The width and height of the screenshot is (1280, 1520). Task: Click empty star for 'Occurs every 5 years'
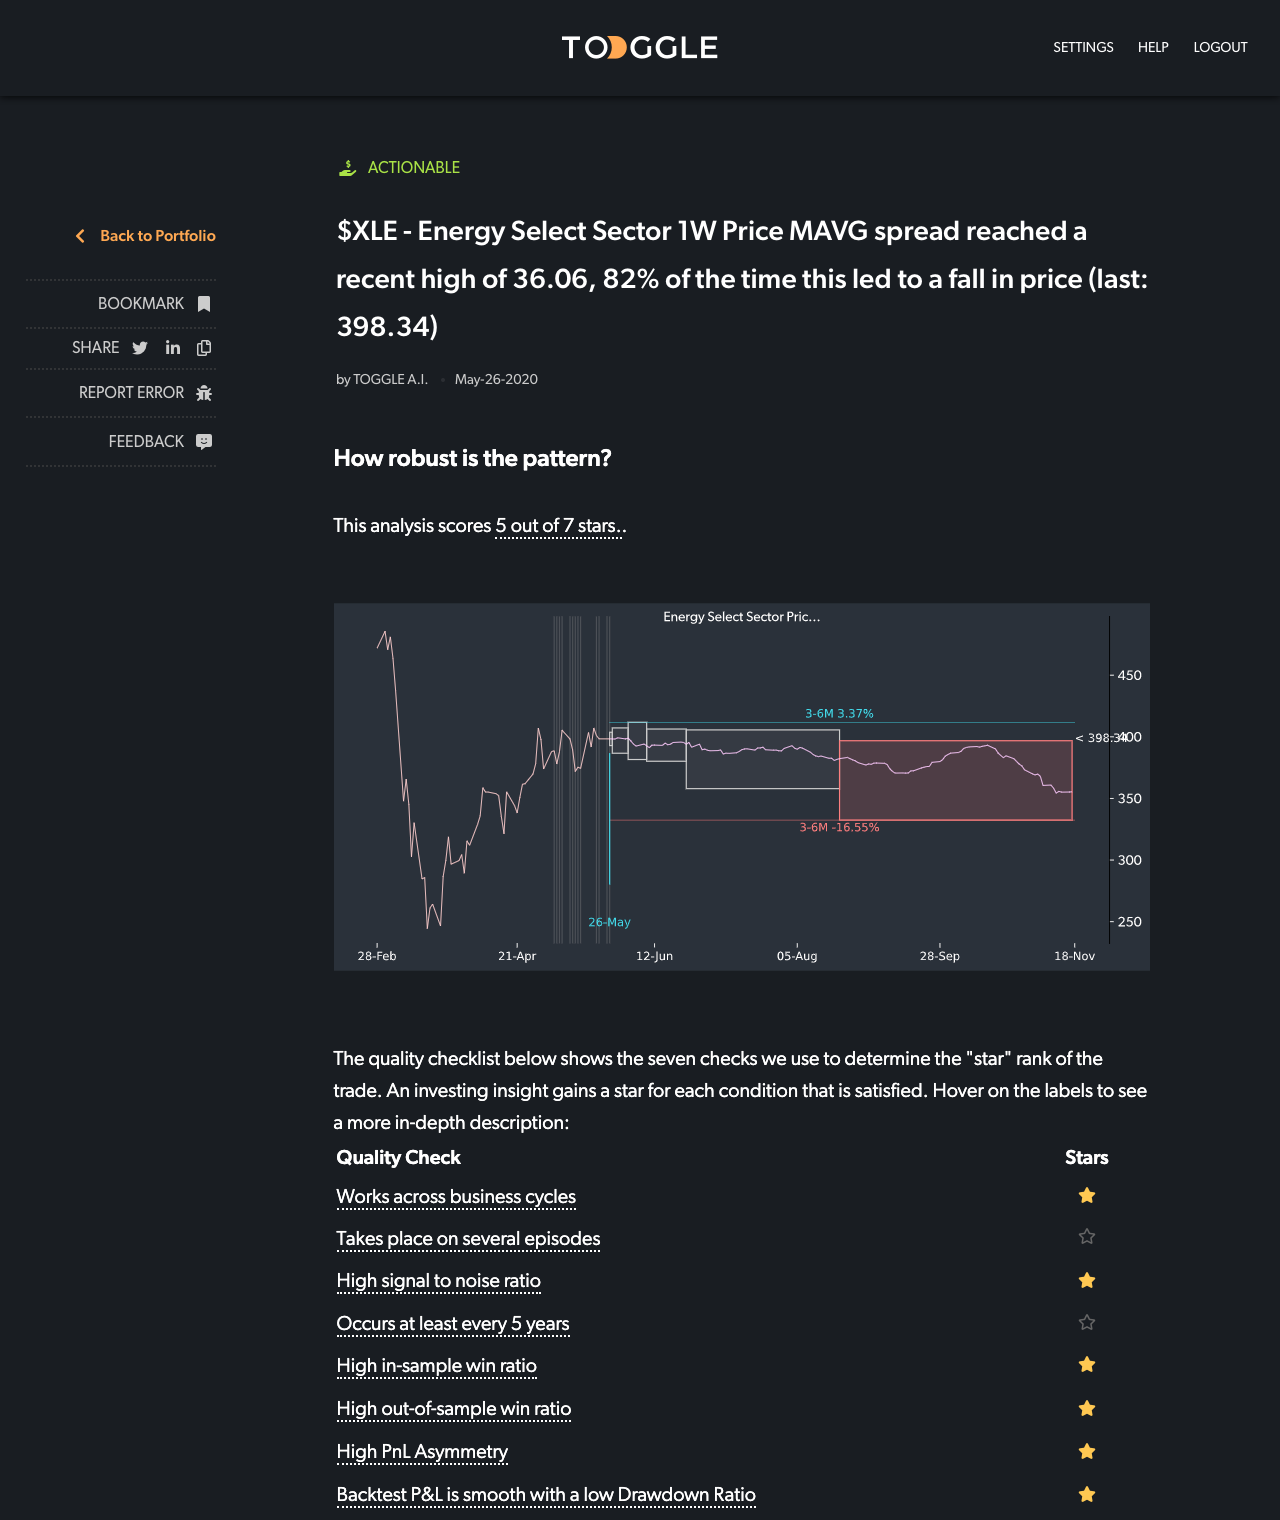1087,1323
